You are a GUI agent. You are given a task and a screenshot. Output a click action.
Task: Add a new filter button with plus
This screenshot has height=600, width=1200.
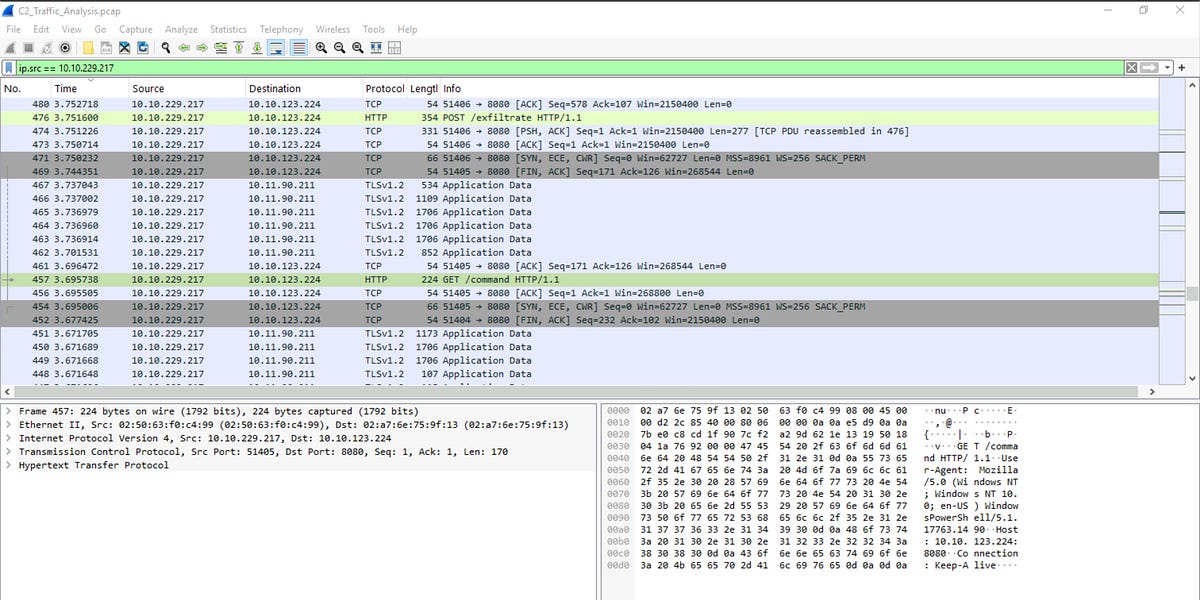point(1183,68)
